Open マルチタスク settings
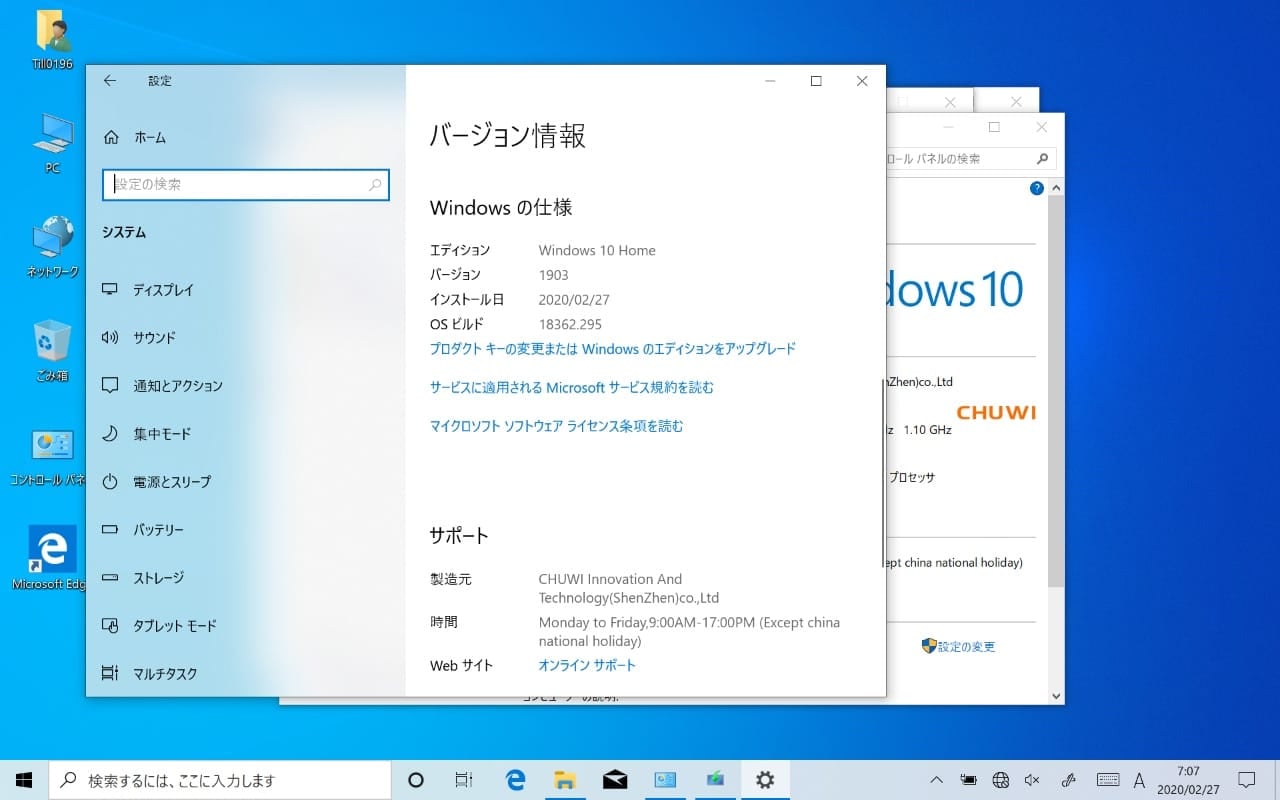 pos(165,674)
